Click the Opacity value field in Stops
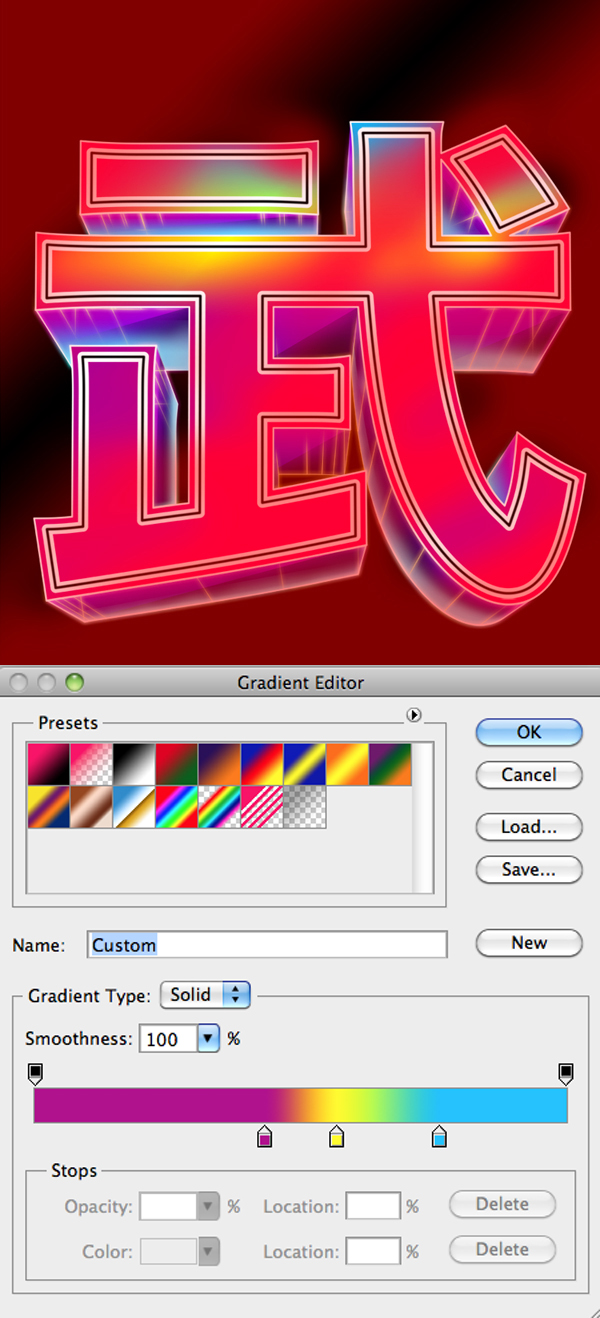This screenshot has height=1318, width=600. [167, 1206]
